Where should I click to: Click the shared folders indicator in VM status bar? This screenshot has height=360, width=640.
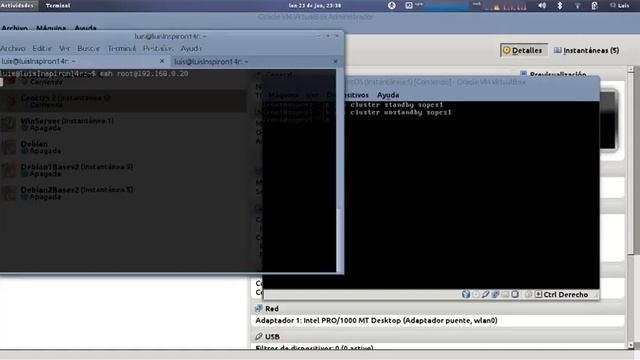[x=505, y=294]
